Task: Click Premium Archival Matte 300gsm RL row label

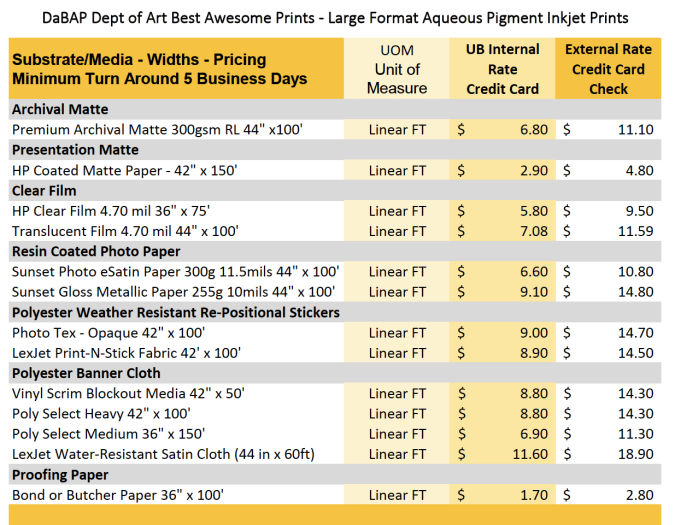Action: pyautogui.click(x=151, y=130)
